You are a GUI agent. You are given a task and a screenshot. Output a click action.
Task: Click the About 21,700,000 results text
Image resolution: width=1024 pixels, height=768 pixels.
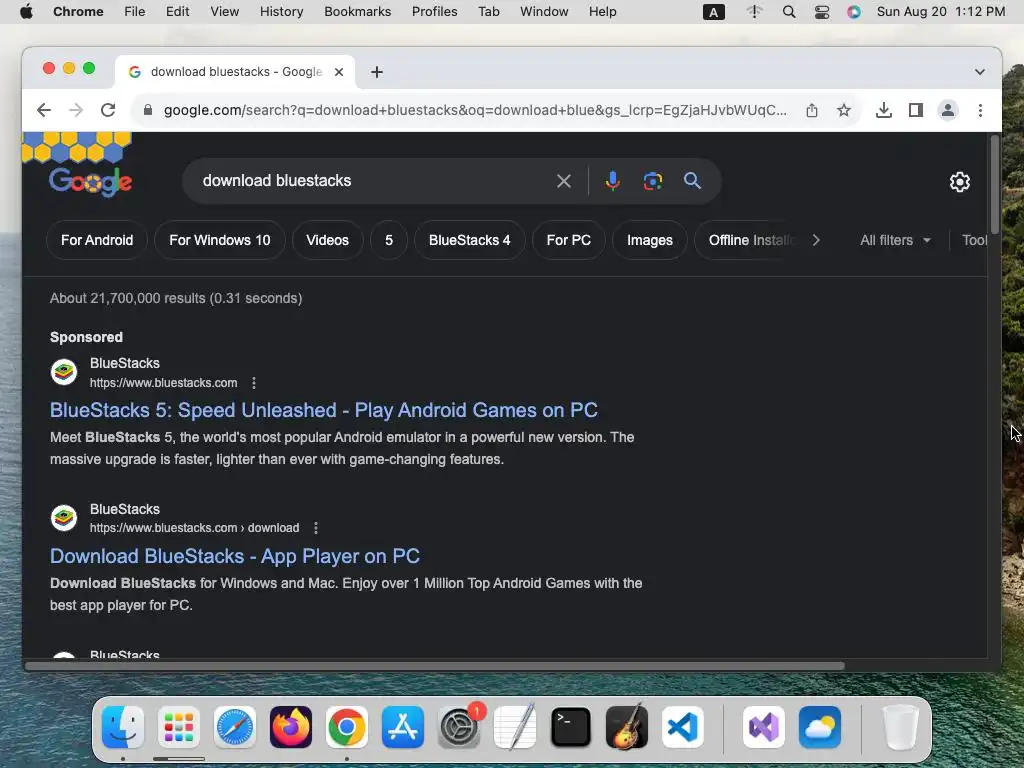click(176, 298)
